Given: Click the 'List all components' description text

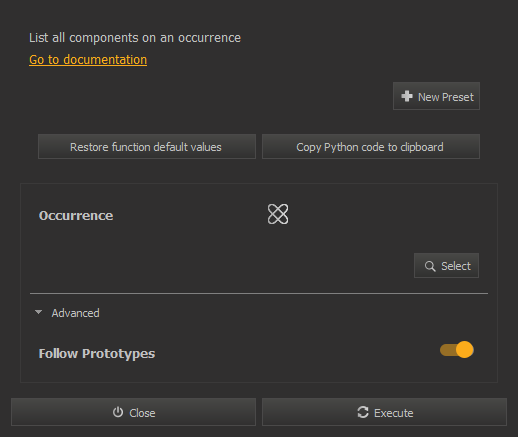Looking at the screenshot, I should [135, 38].
